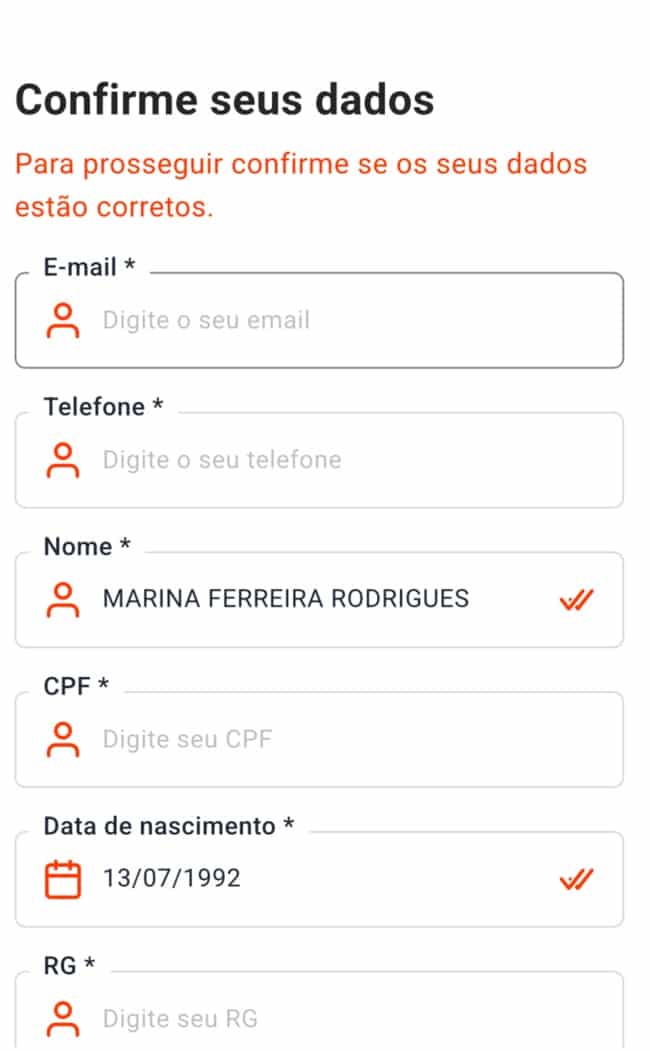Viewport: 650px width, 1051px height.
Task: Click the Telefone field label
Action: [99, 406]
